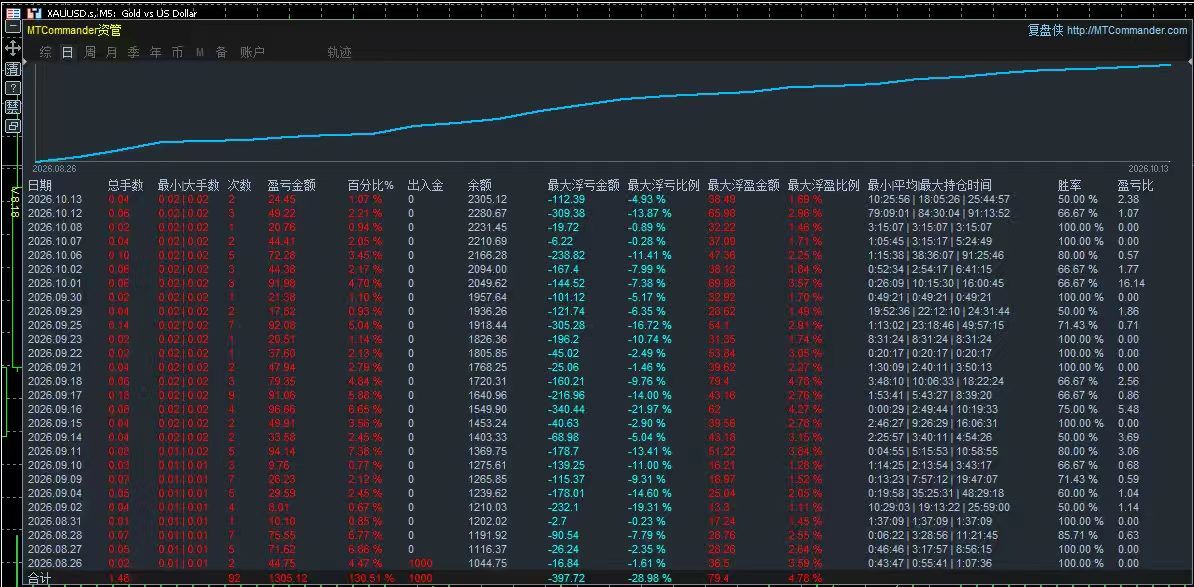Viewport: 1194px width, 587px height.
Task: Click the balance value 1640.96
Action: point(487,395)
